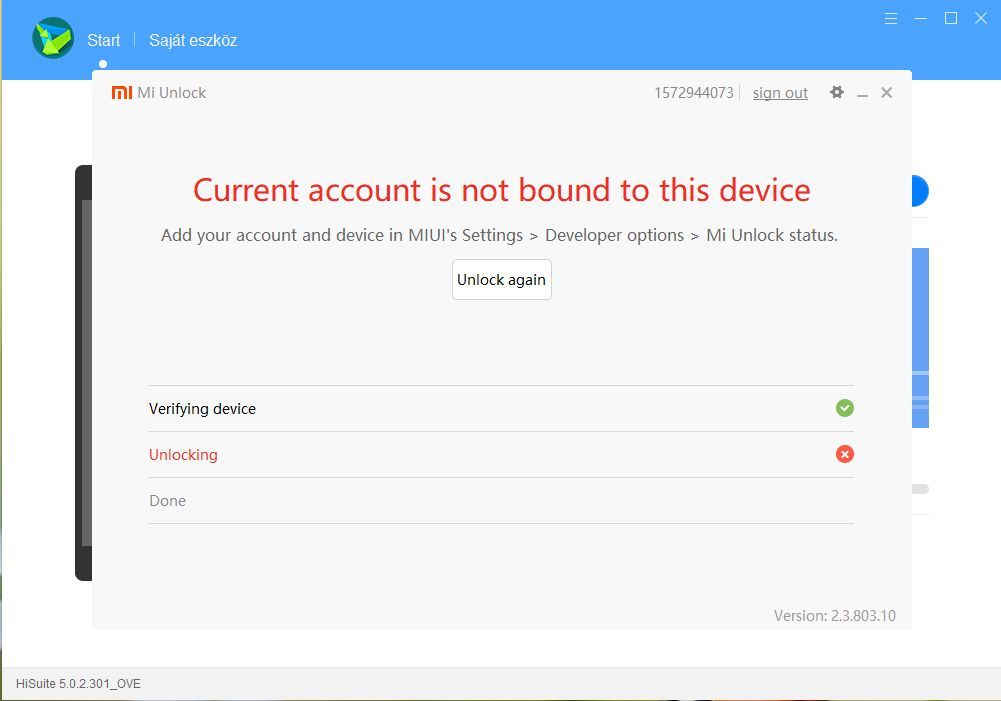
Task: Click Version: 2.3.803.10 text
Action: pyautogui.click(x=834, y=615)
